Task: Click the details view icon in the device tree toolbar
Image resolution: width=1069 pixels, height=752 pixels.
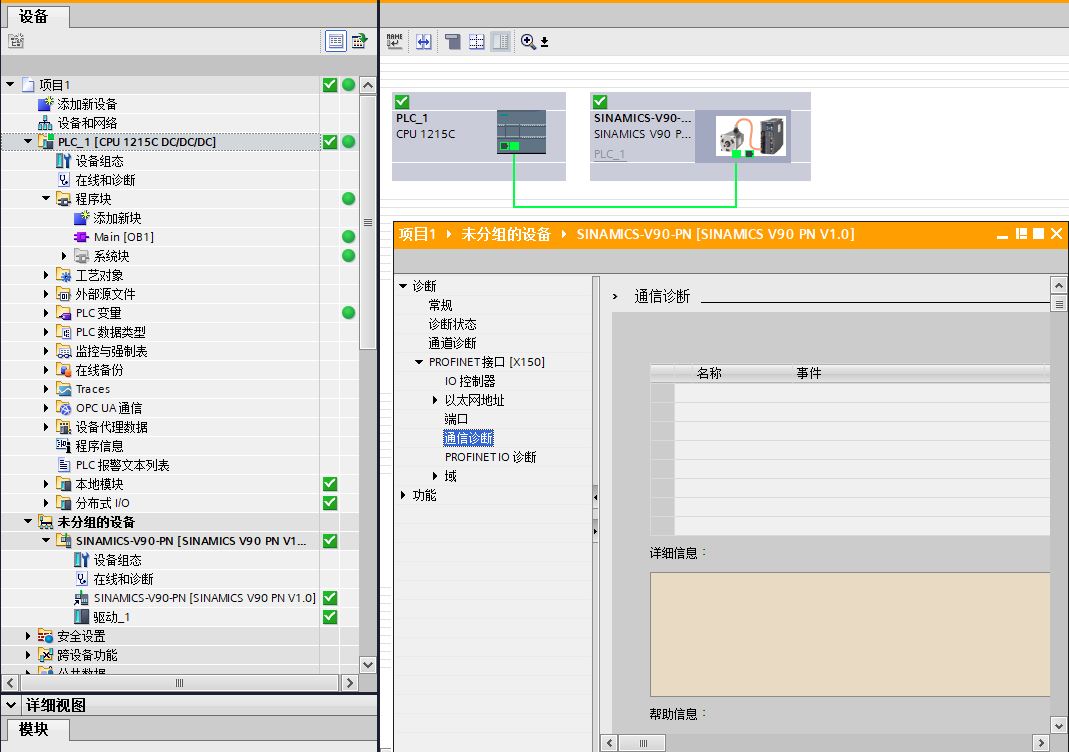Action: 335,41
